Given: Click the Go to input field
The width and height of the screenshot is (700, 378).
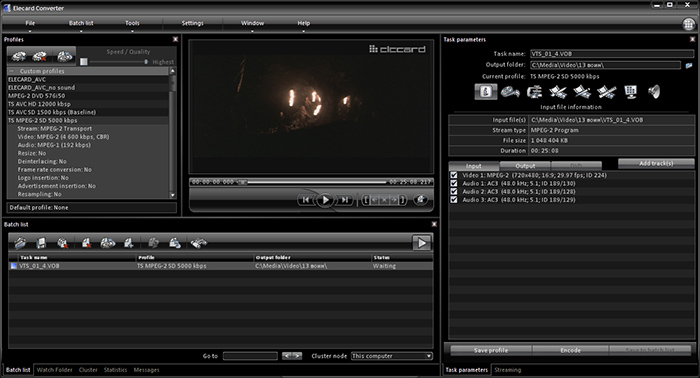Looking at the screenshot, I should [250, 356].
